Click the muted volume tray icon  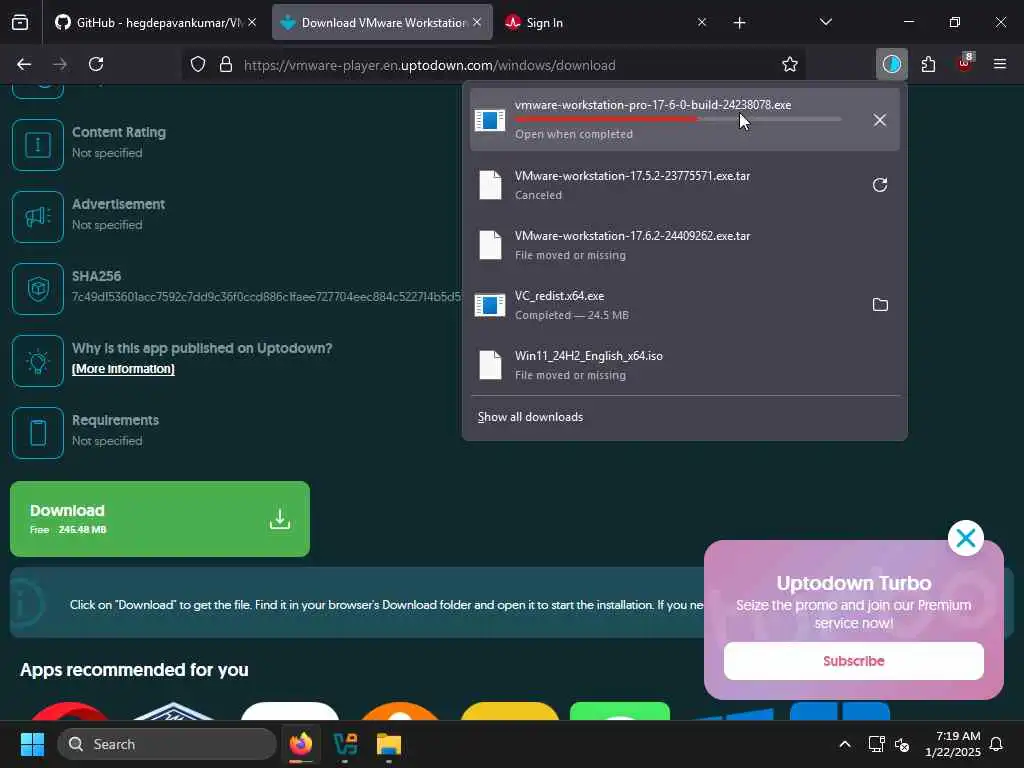point(902,744)
